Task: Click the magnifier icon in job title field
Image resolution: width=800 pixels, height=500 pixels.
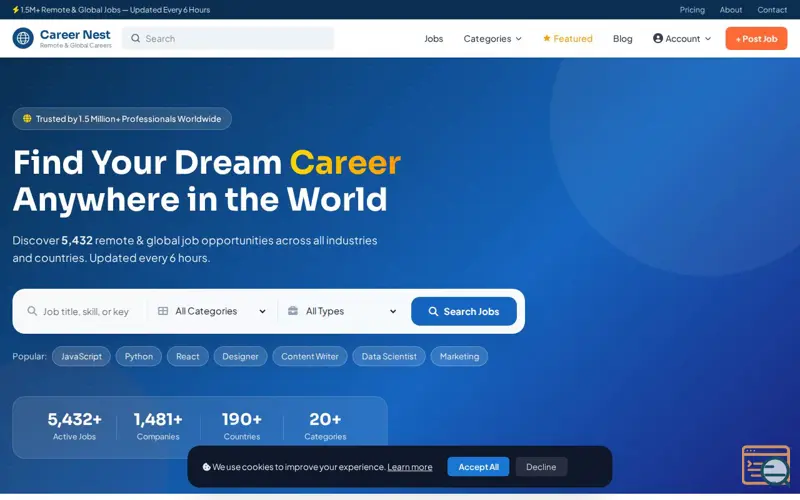Action: 32,311
